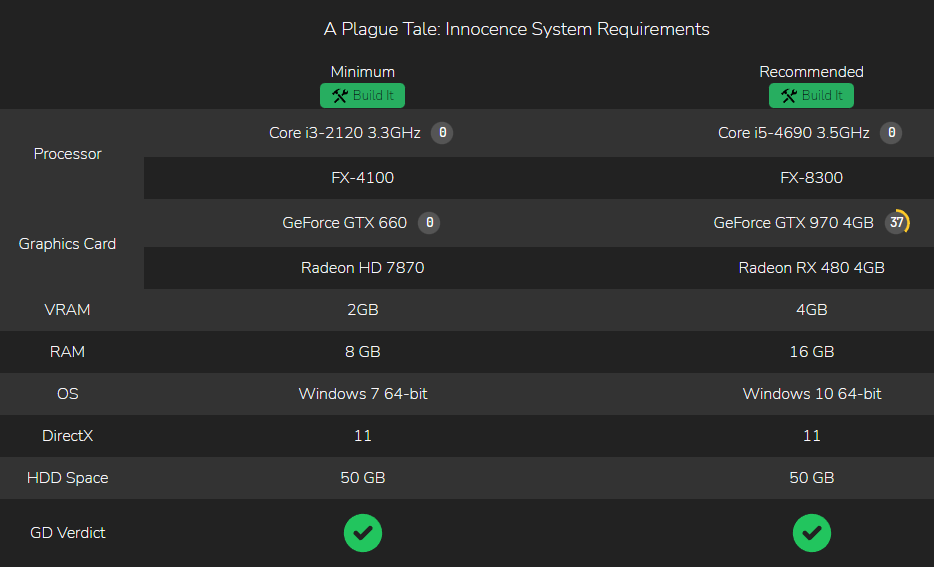Click the 37 score ring beside GTX 970
The height and width of the screenshot is (567, 934).
897,223
